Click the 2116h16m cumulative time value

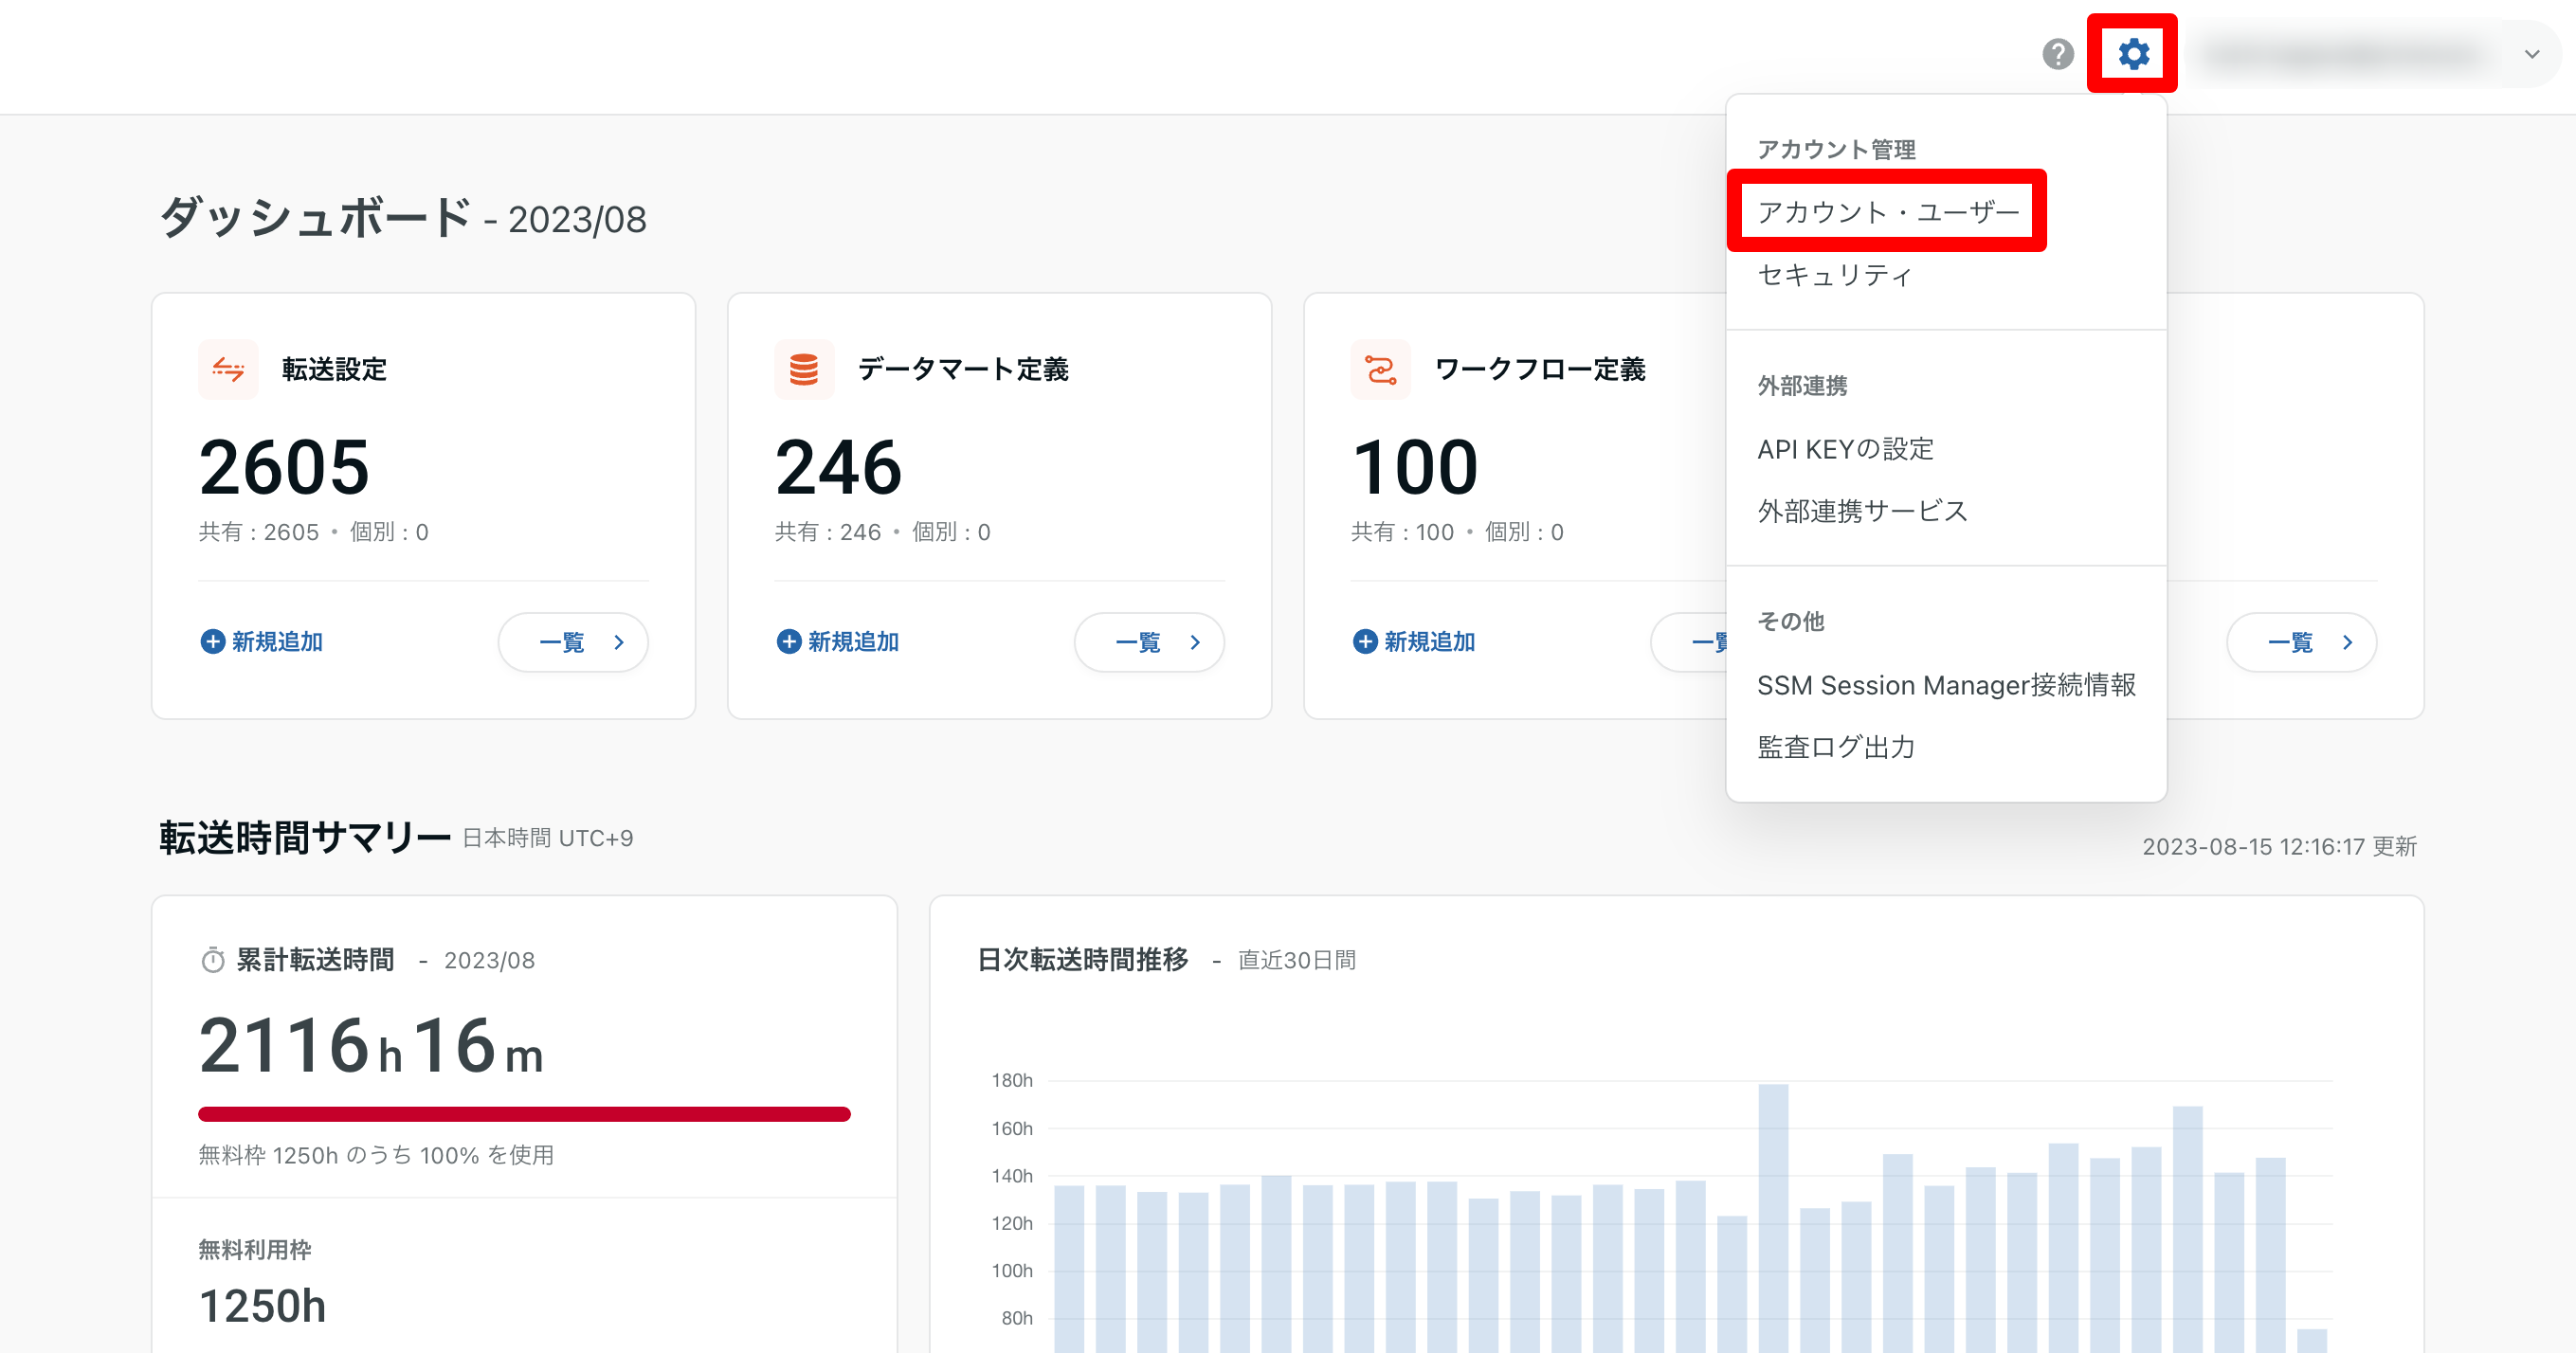tap(371, 1047)
